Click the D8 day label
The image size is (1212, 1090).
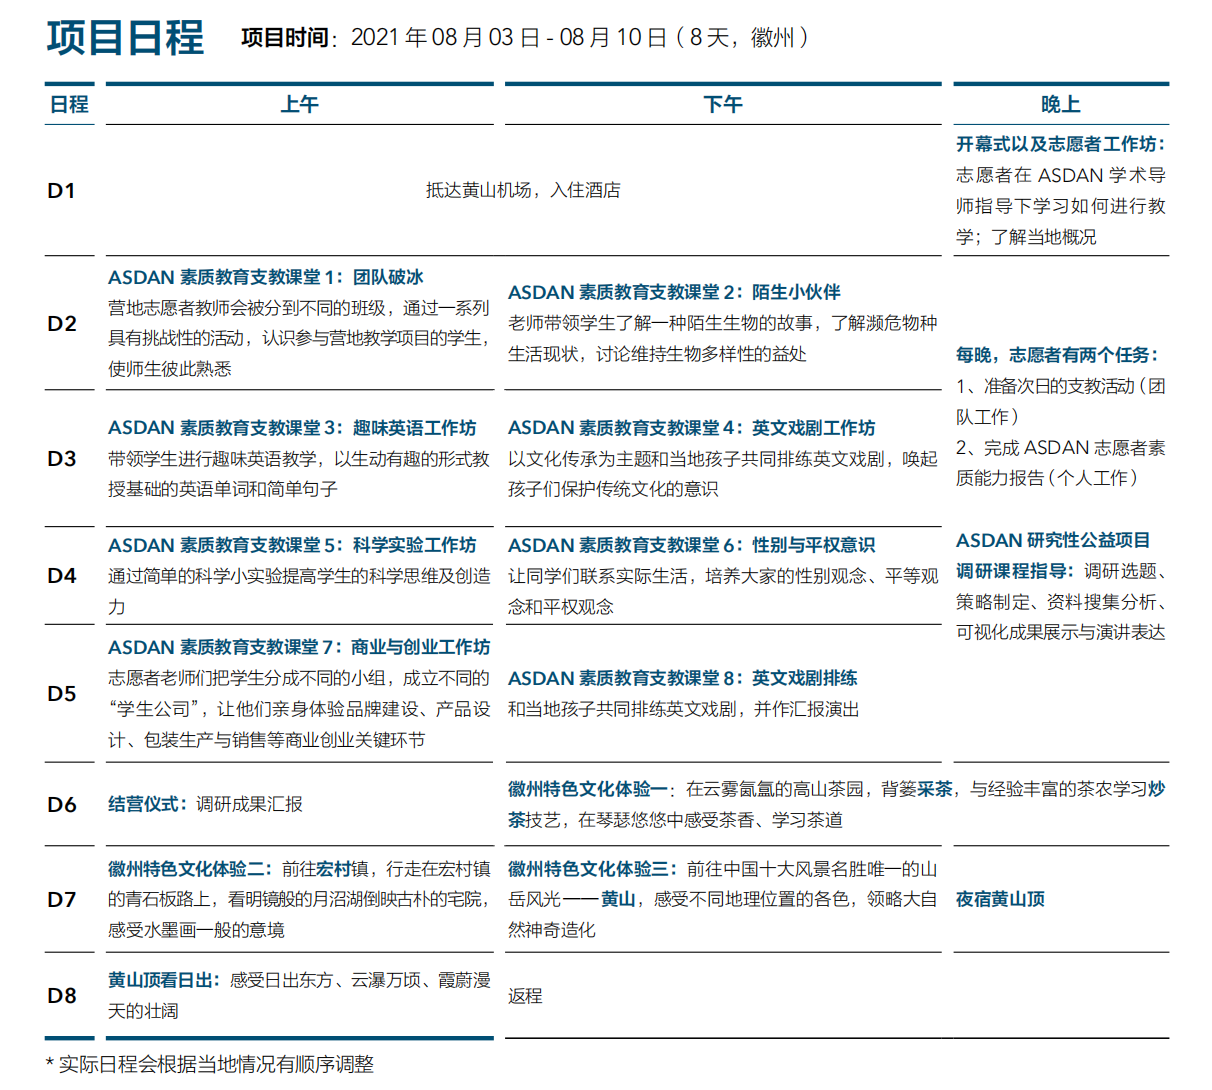[x=62, y=995]
